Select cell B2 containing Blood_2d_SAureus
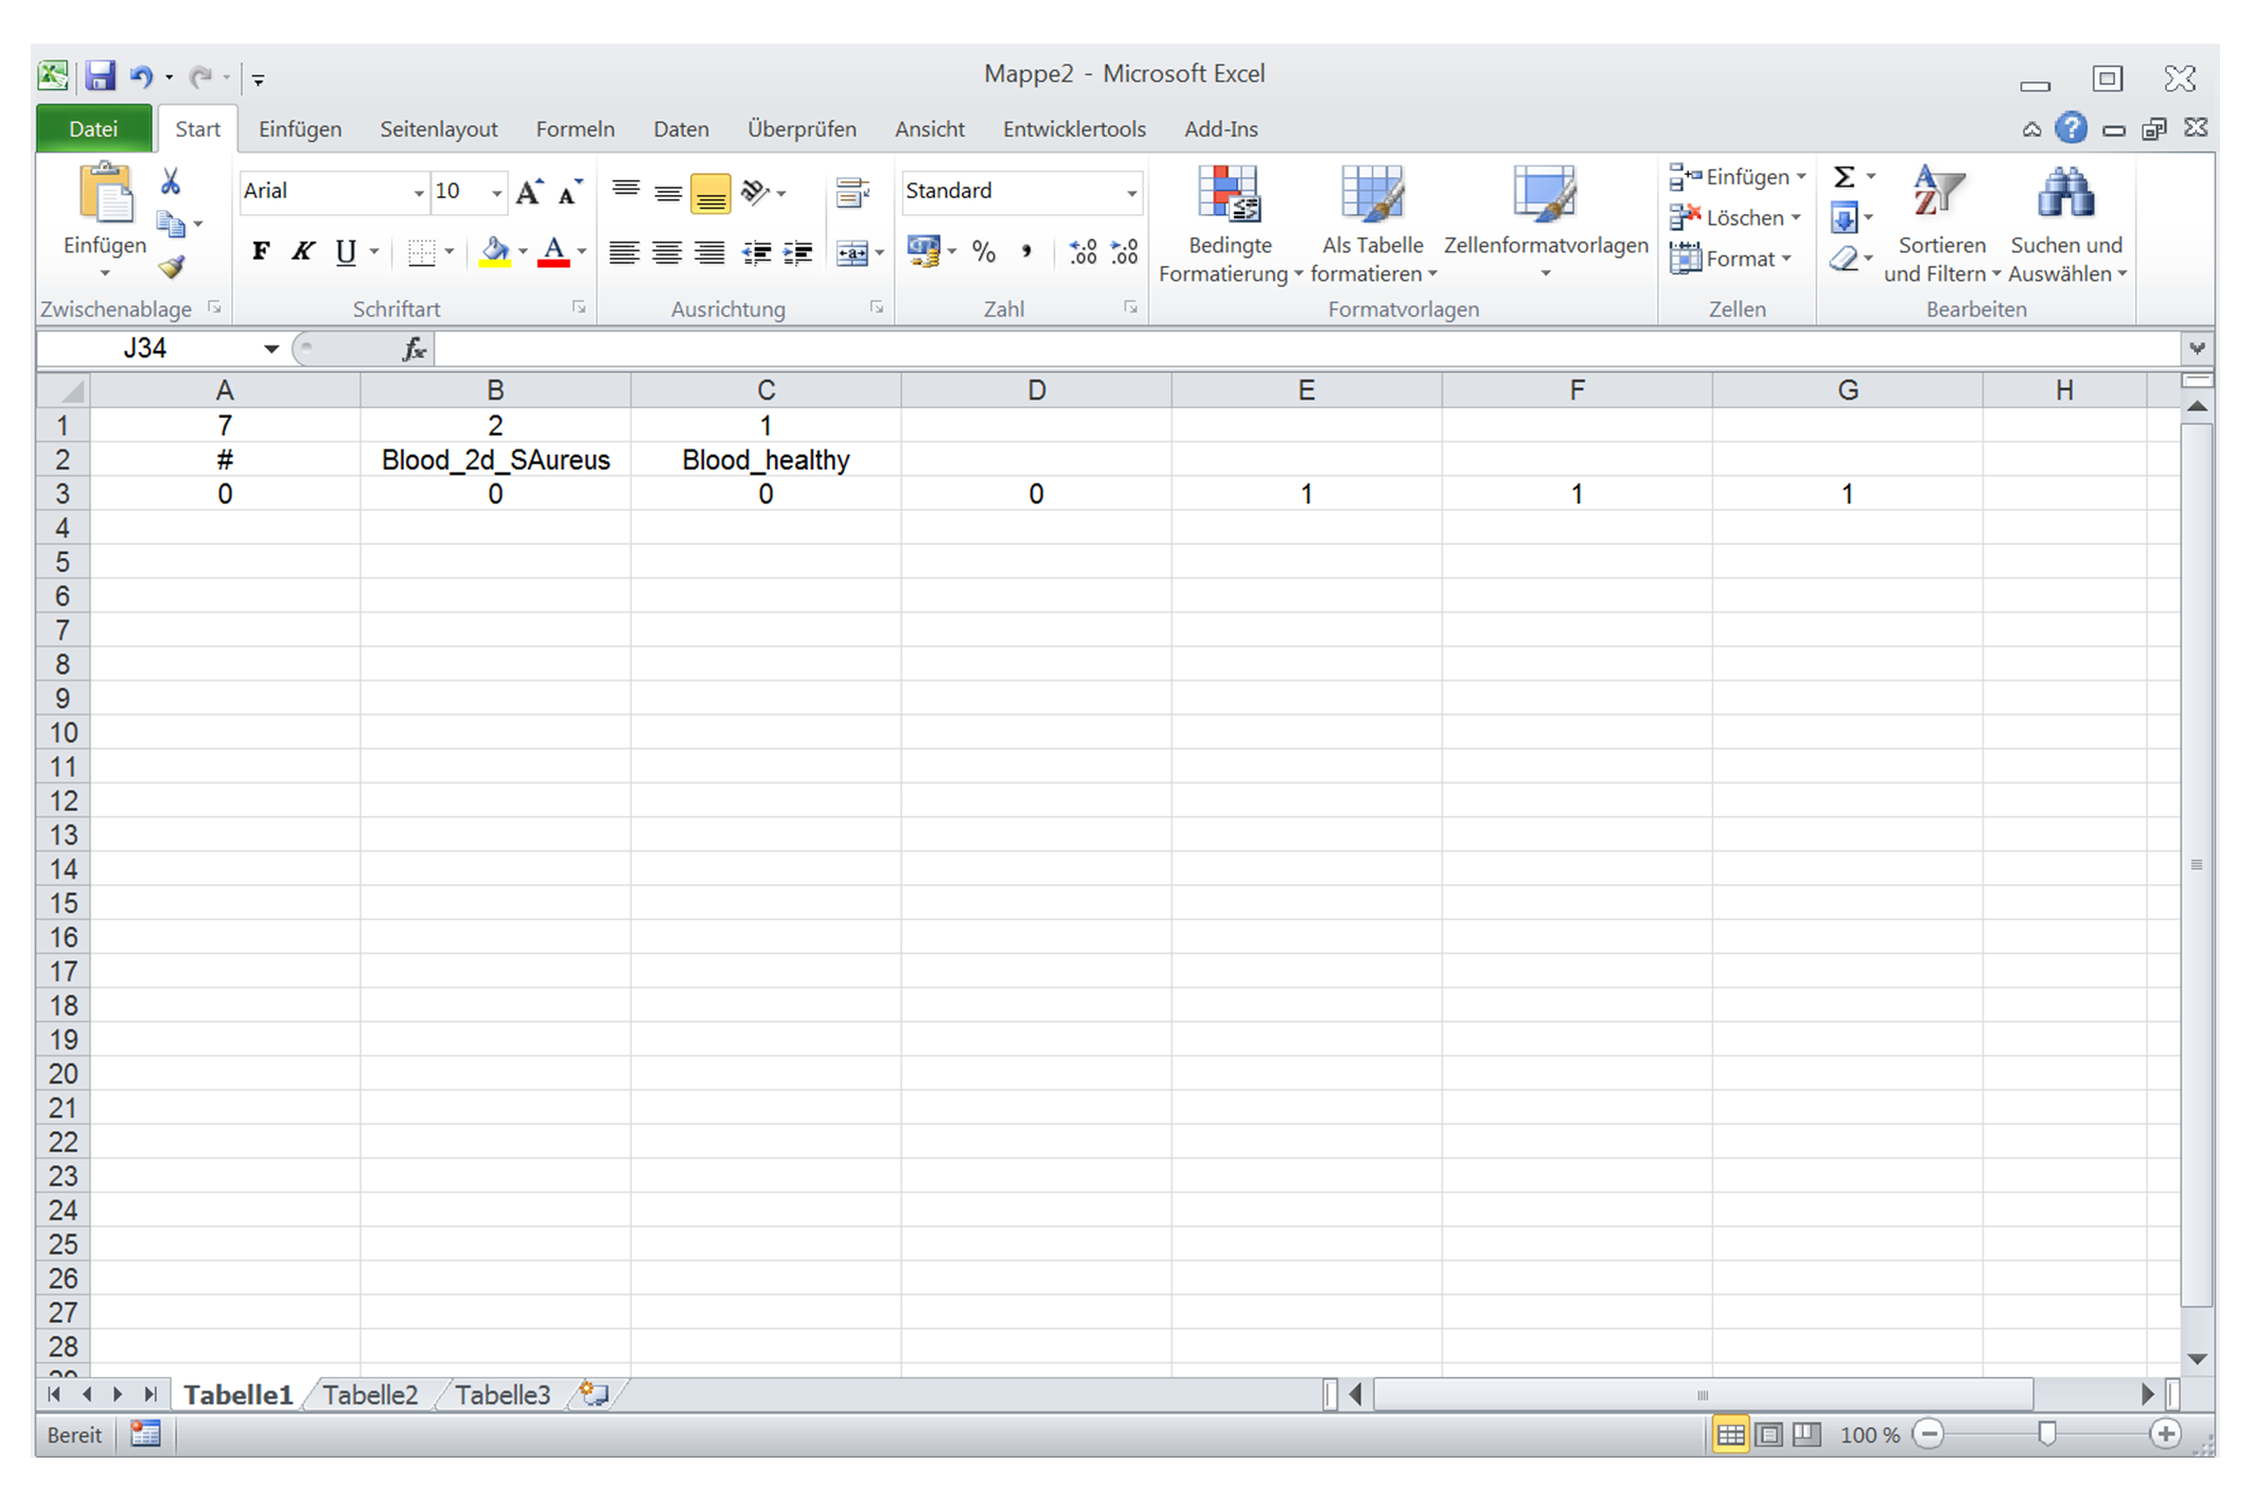This screenshot has height=1500, width=2255. coord(495,460)
